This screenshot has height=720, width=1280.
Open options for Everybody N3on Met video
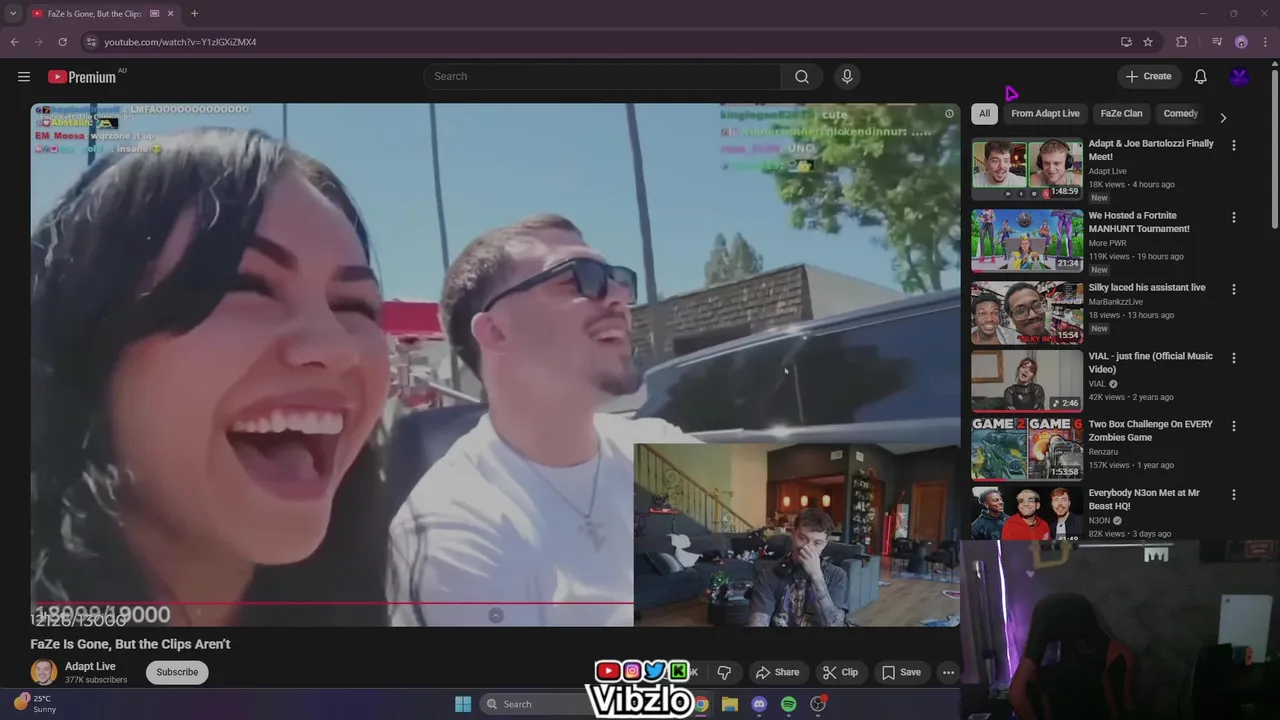click(x=1233, y=494)
